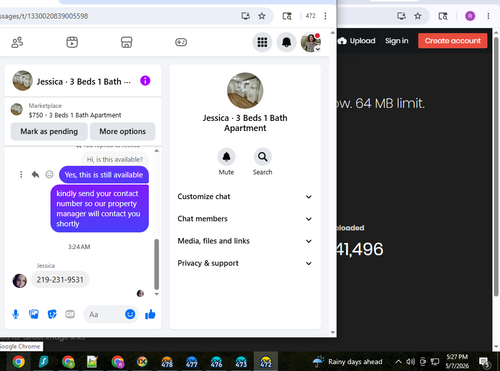Send a voice clip with the microphone icon
This screenshot has width=500, height=371.
15,314
